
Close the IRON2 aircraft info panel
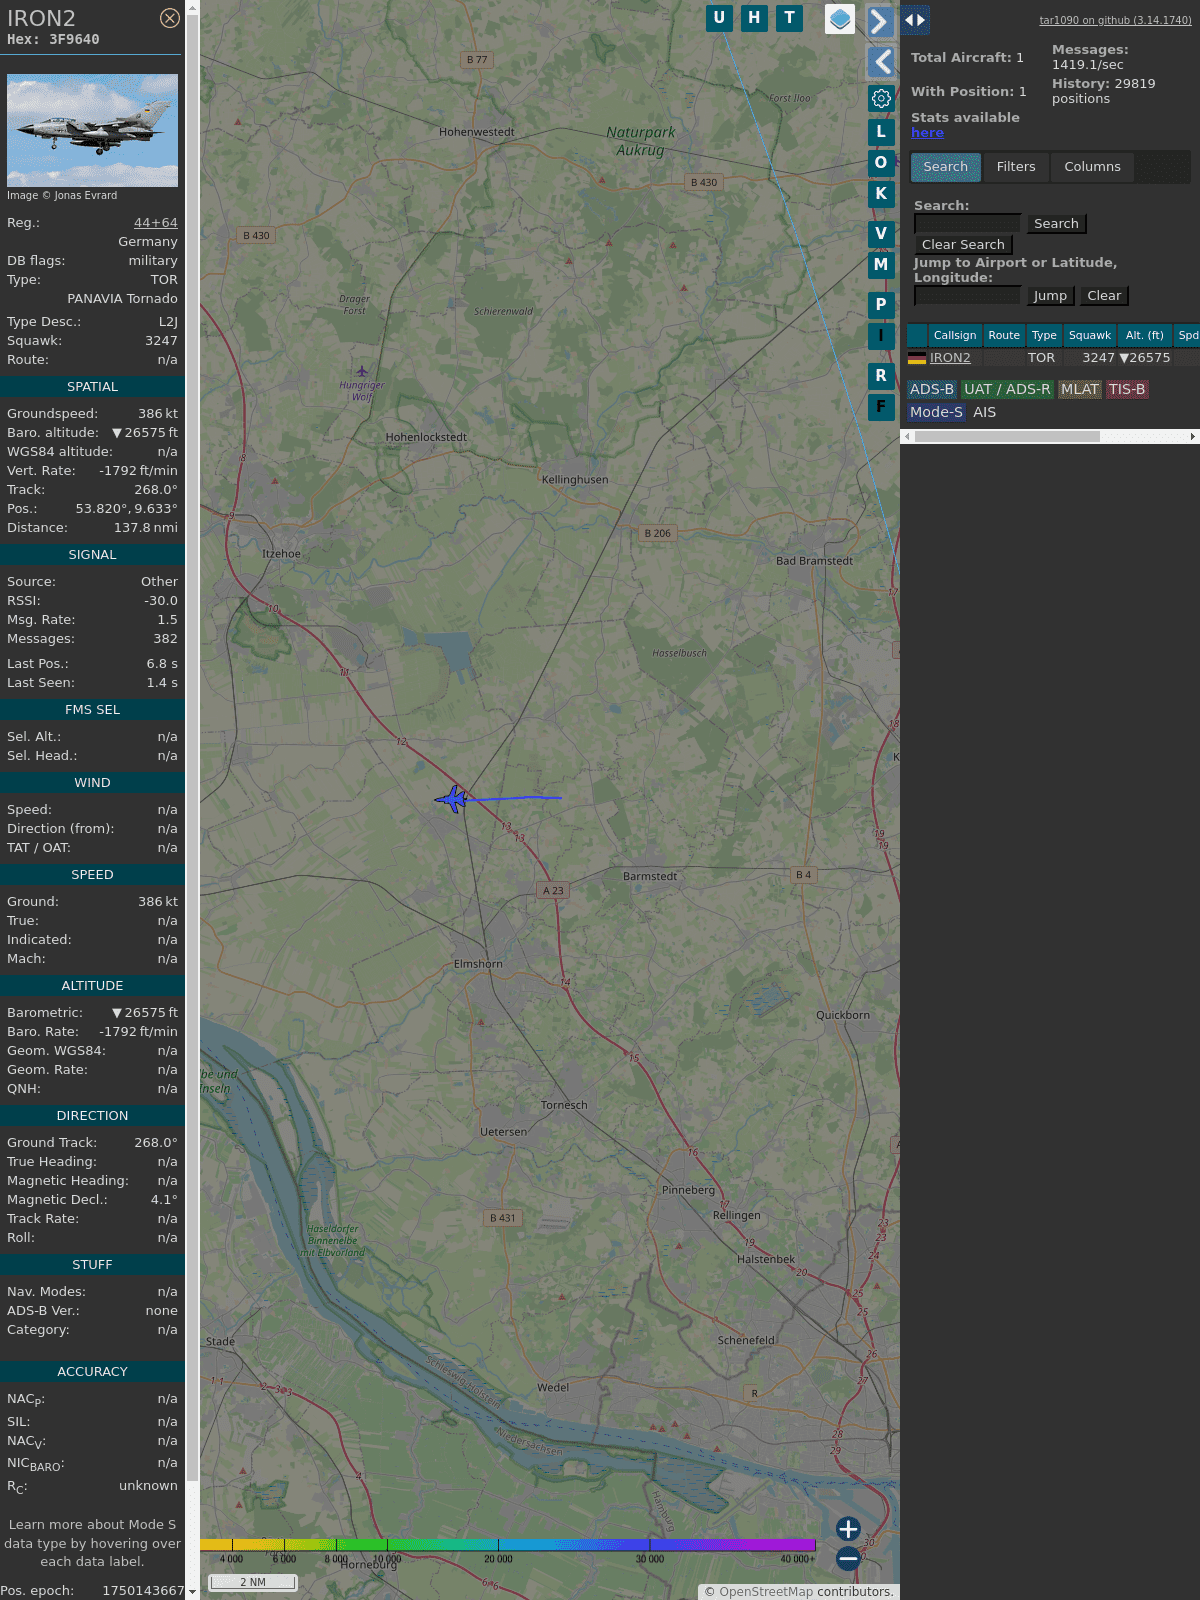(170, 18)
